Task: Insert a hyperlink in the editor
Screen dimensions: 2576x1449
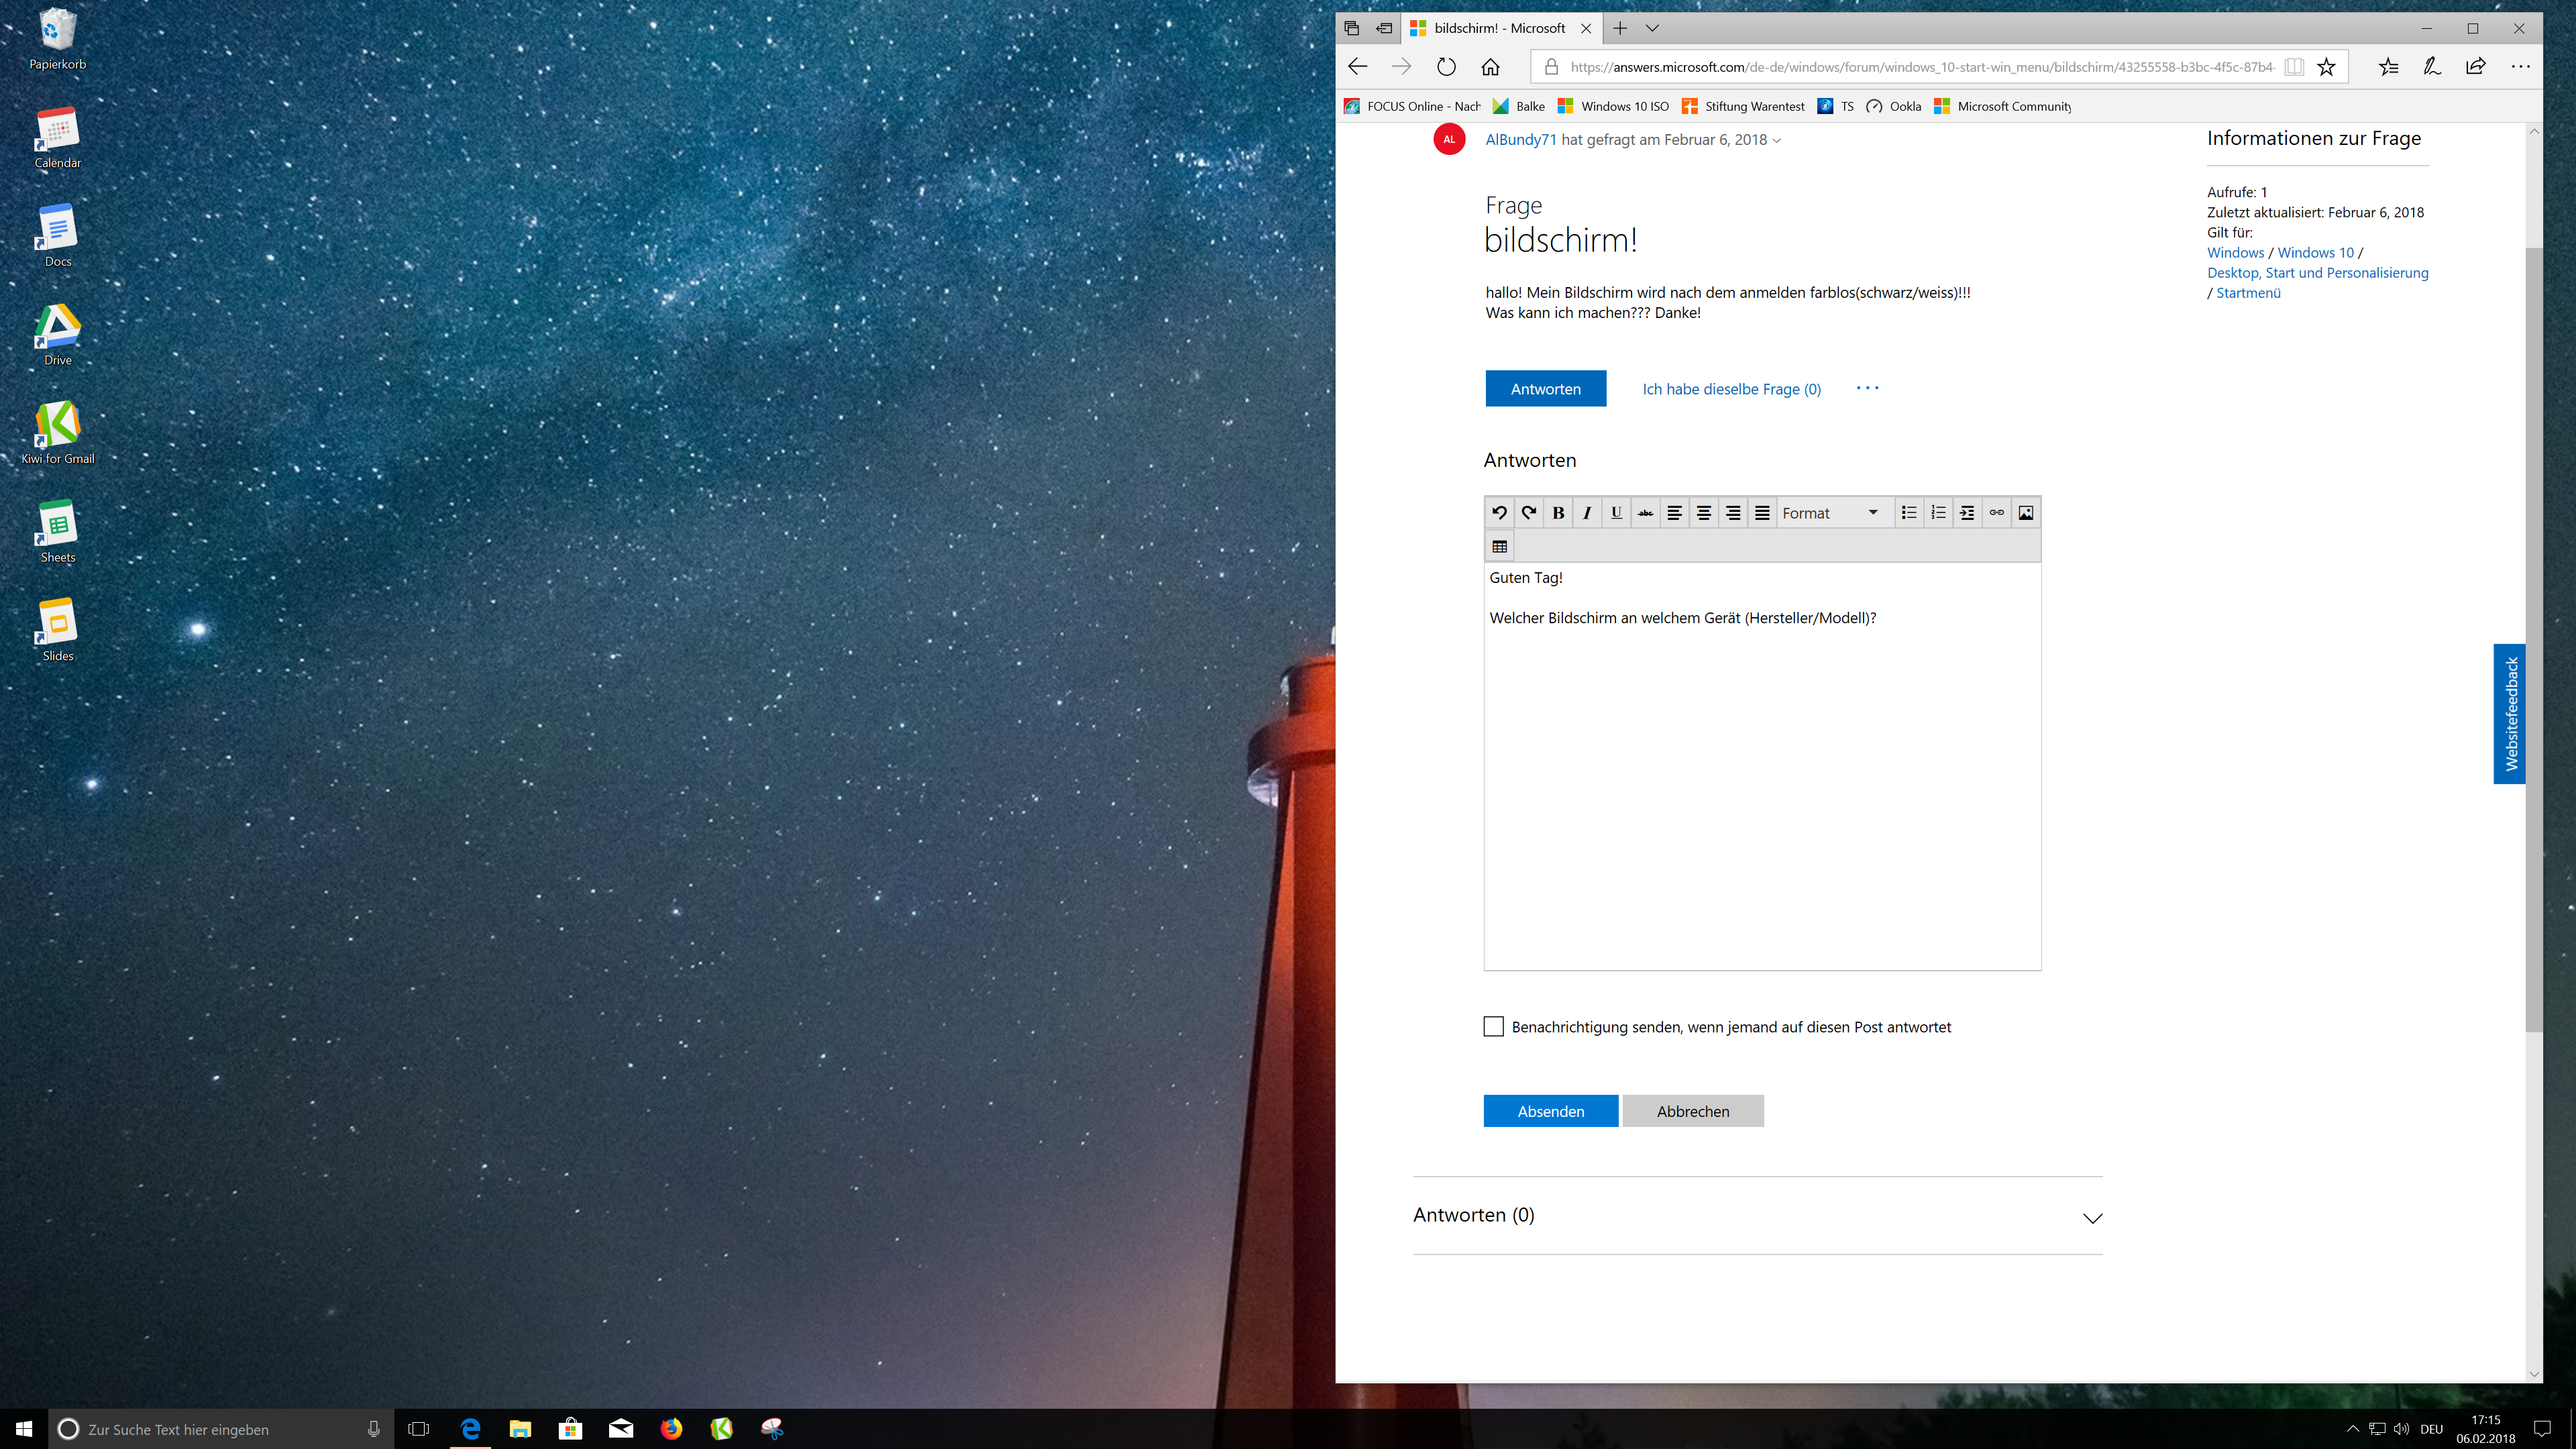Action: (x=1996, y=513)
